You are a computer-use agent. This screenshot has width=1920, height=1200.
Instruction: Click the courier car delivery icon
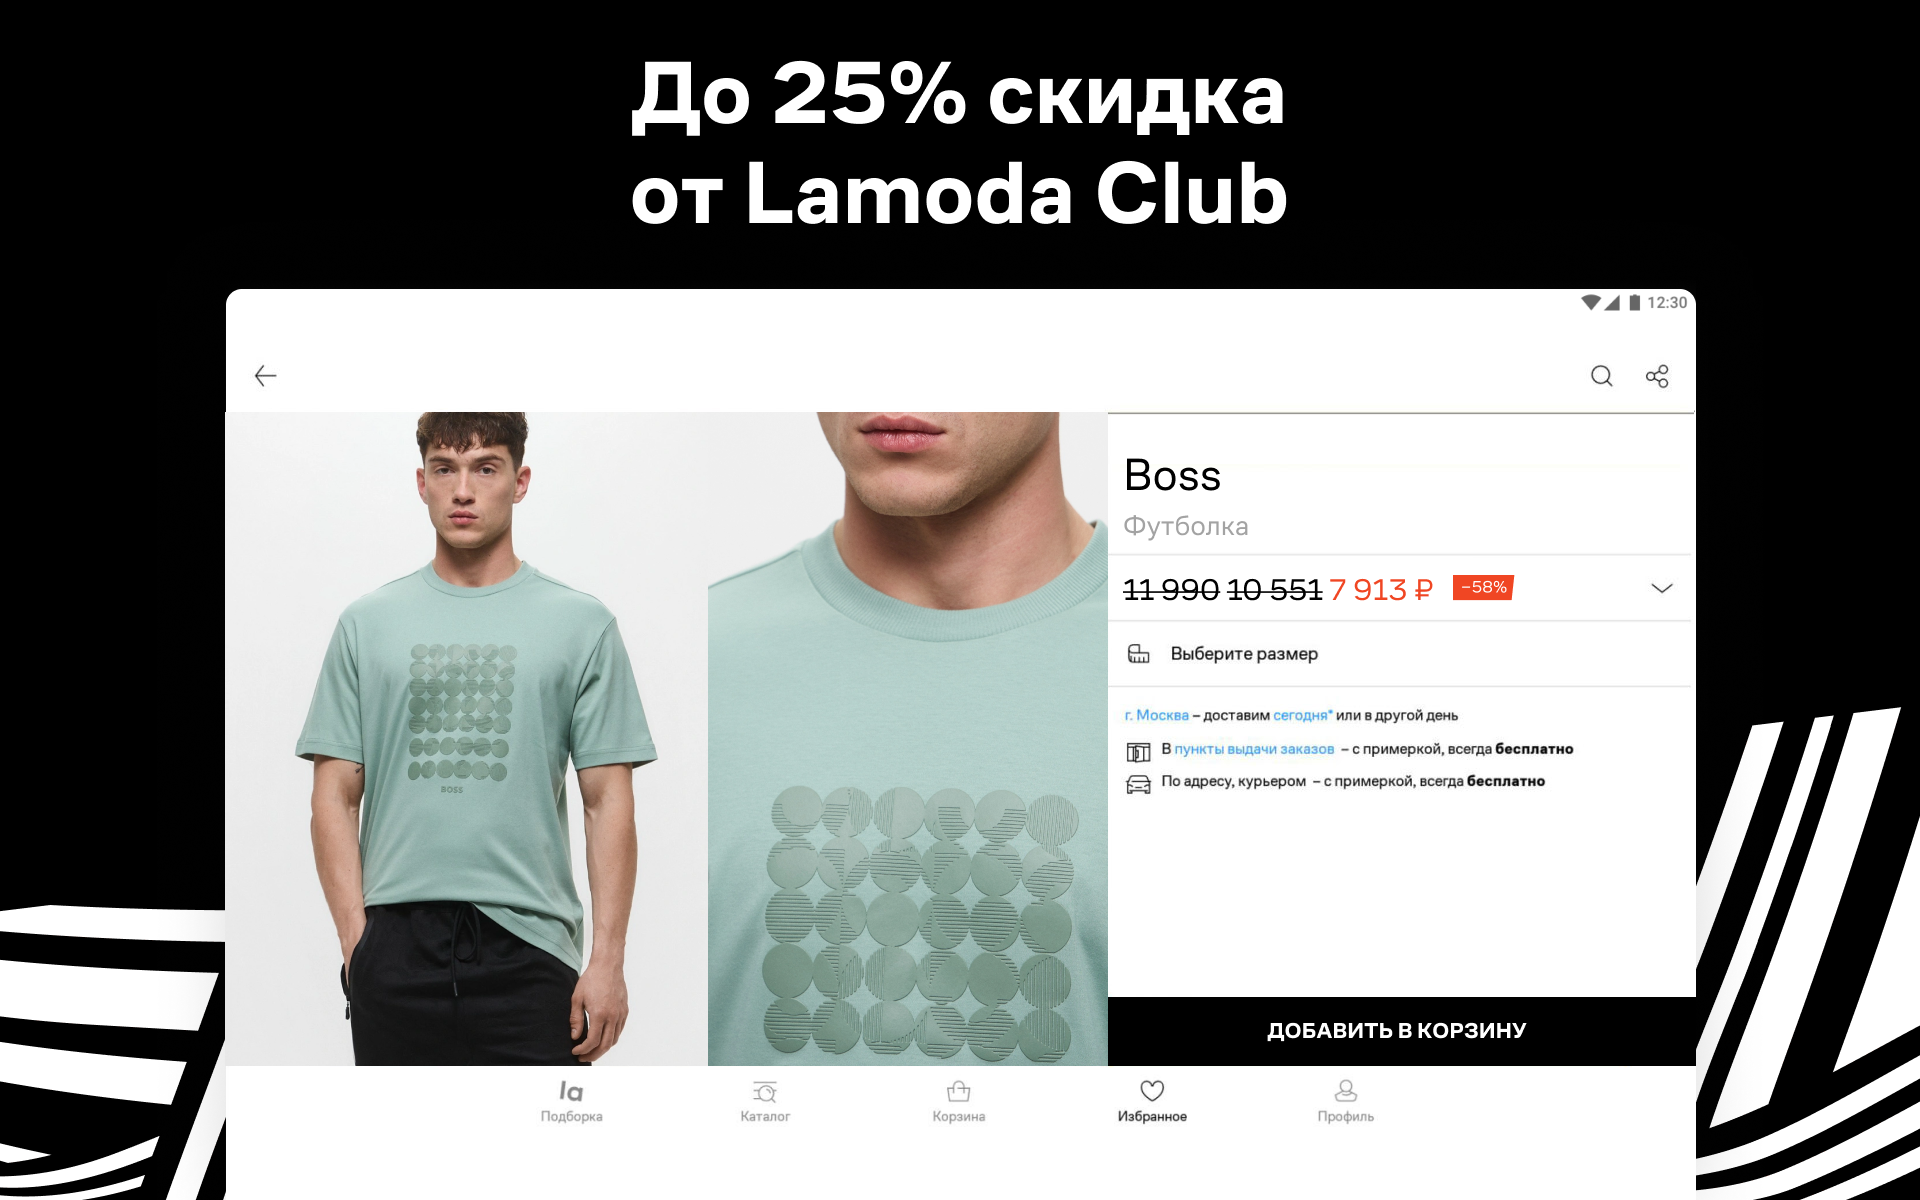[x=1138, y=784]
